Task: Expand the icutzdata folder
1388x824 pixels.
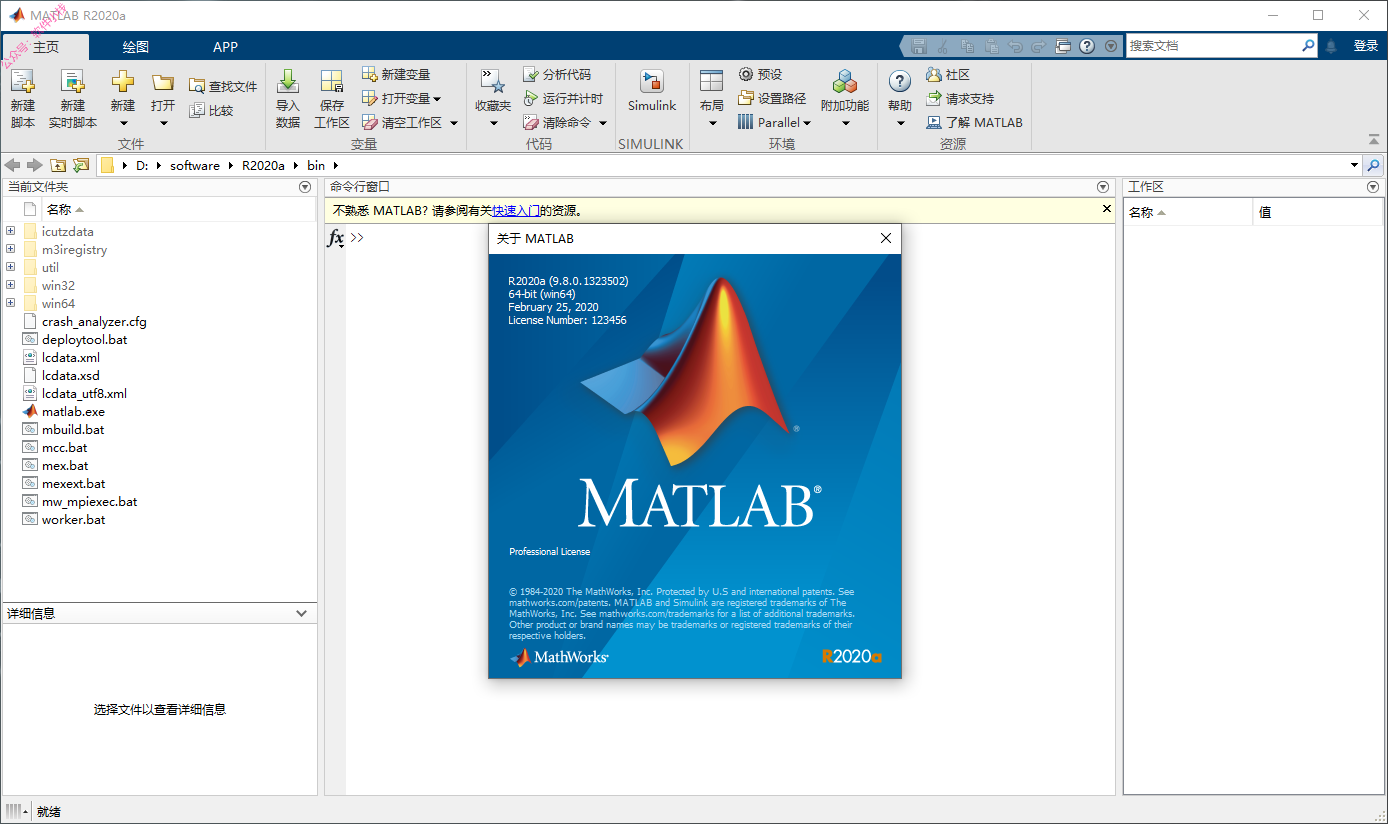Action: point(10,231)
